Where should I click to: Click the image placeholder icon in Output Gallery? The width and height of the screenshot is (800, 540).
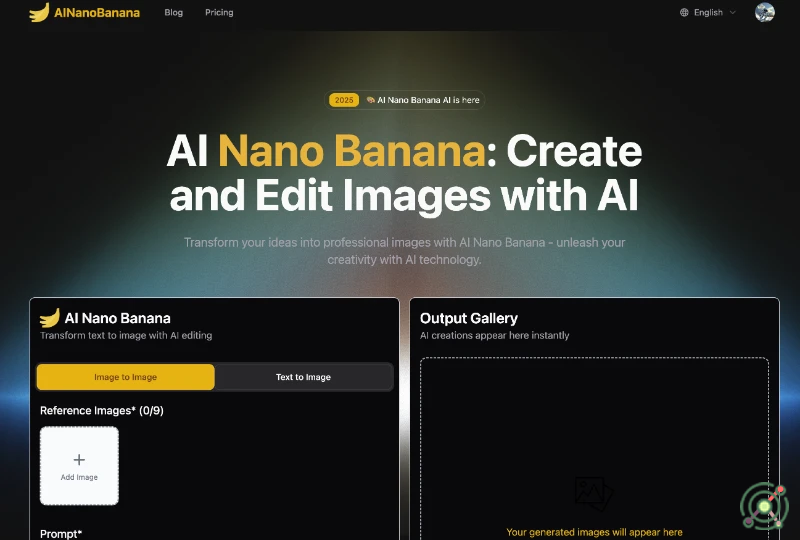click(593, 492)
